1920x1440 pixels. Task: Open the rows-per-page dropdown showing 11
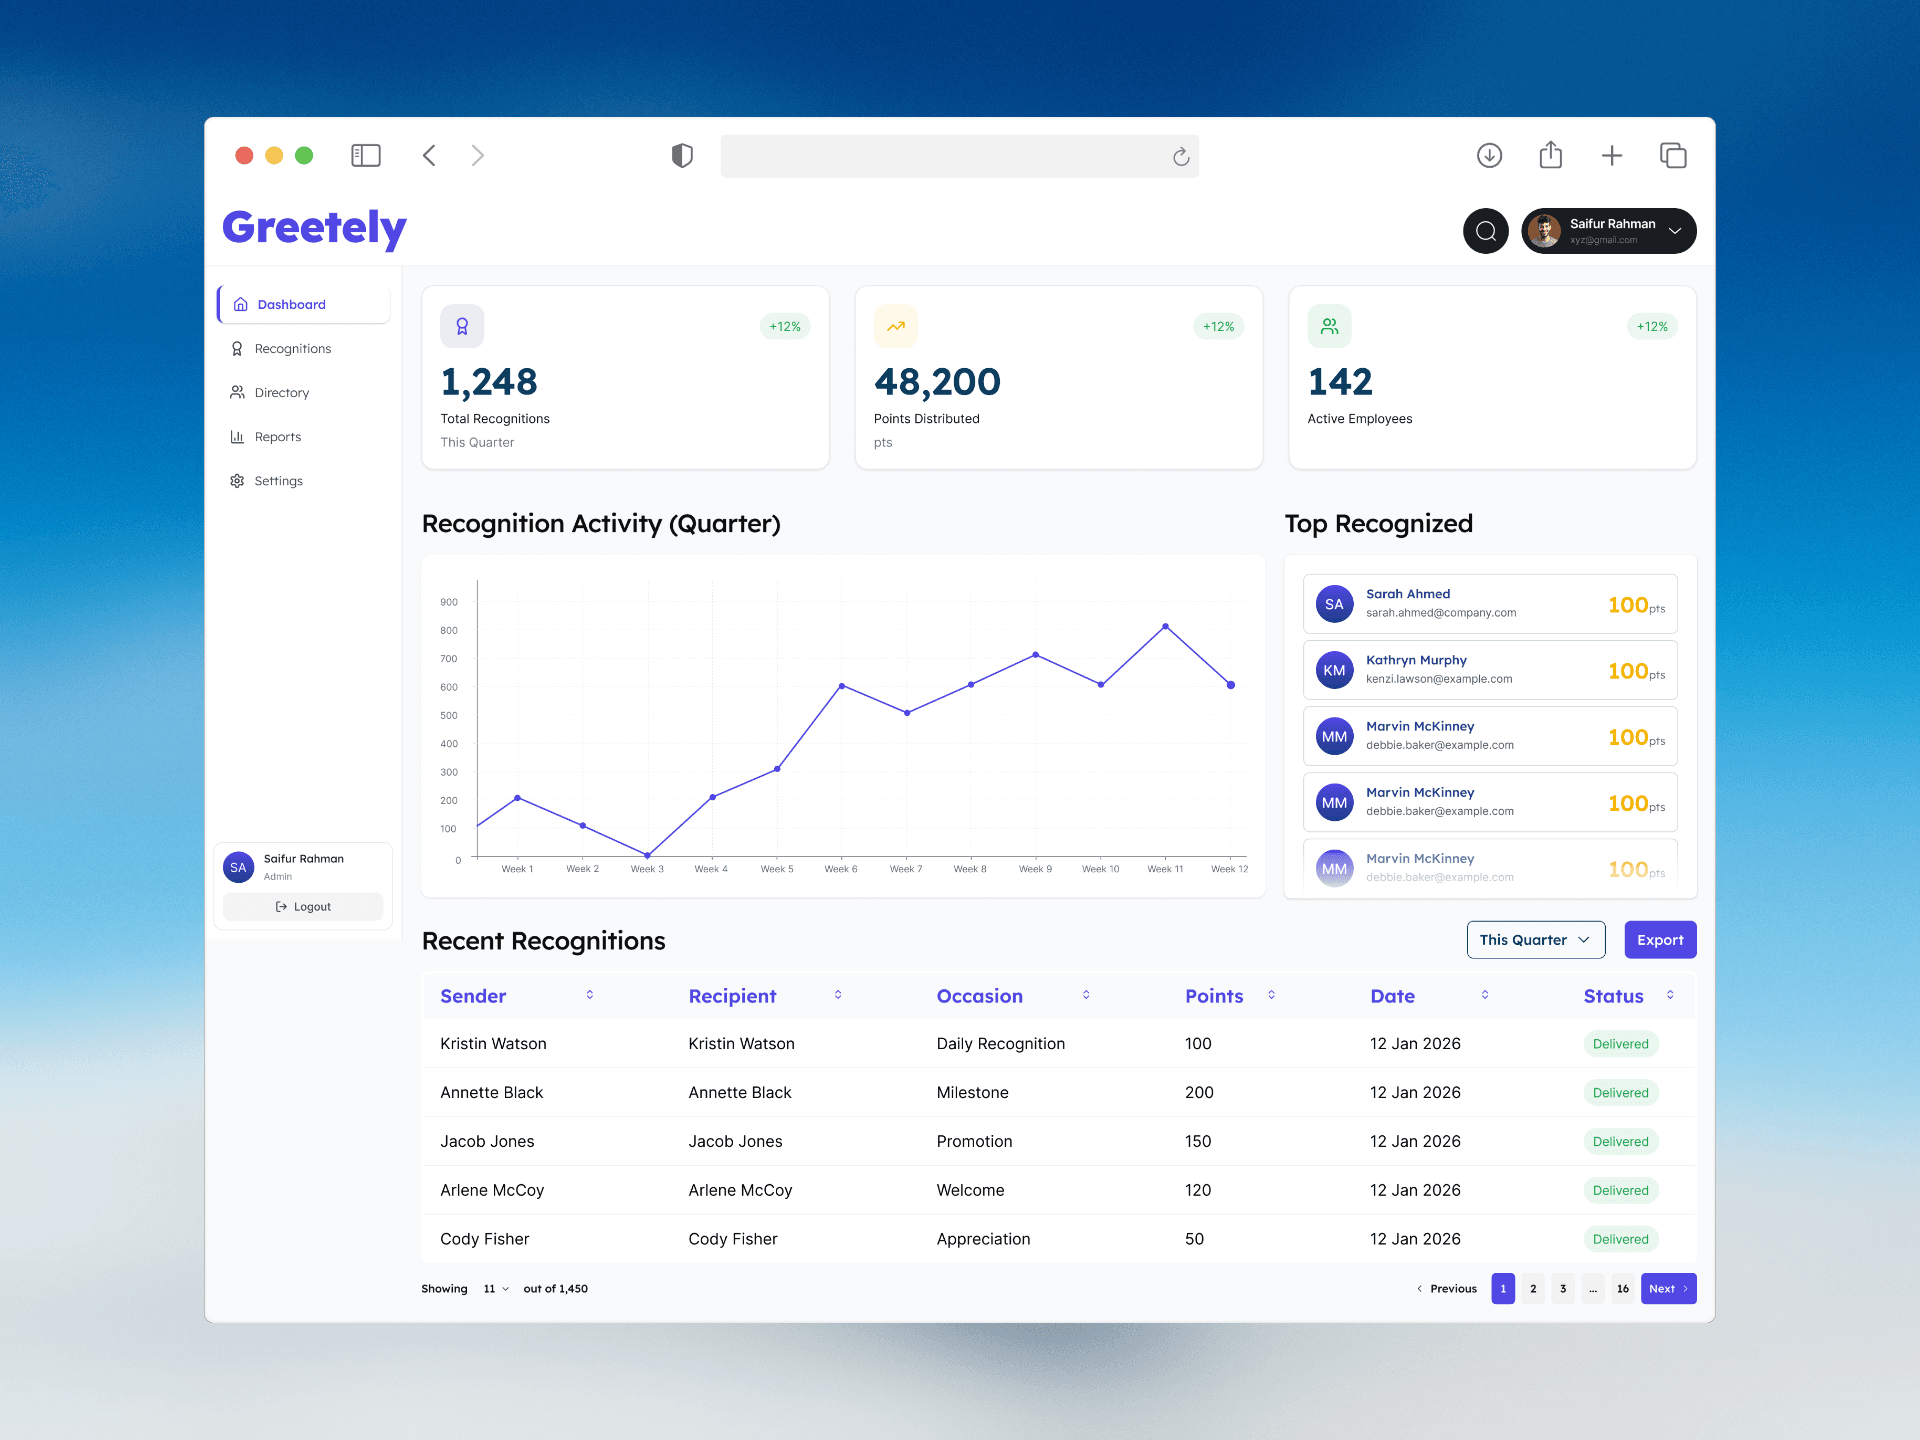[496, 1289]
